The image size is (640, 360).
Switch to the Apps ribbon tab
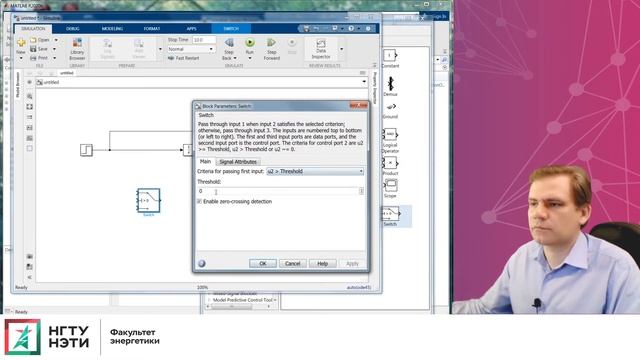191,29
